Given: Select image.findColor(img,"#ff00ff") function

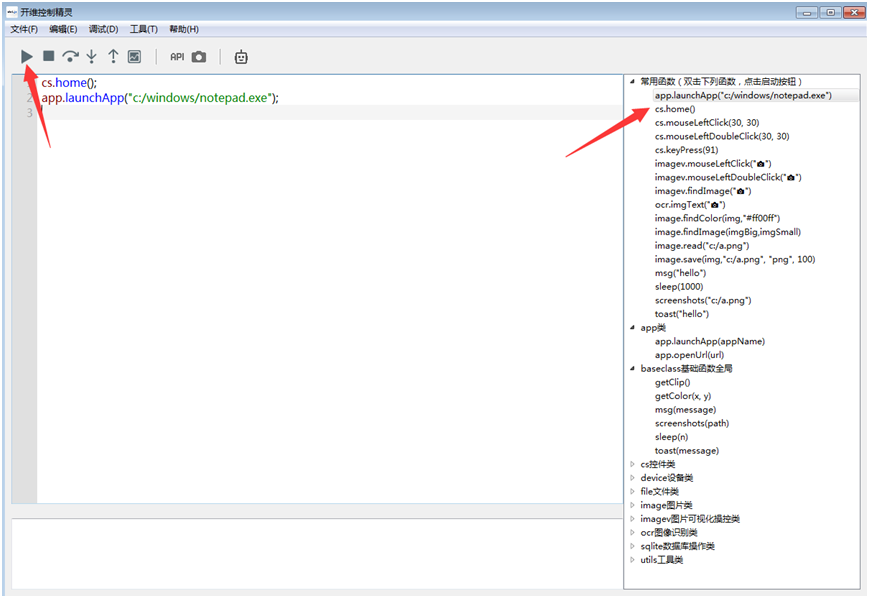Looking at the screenshot, I should click(717, 218).
